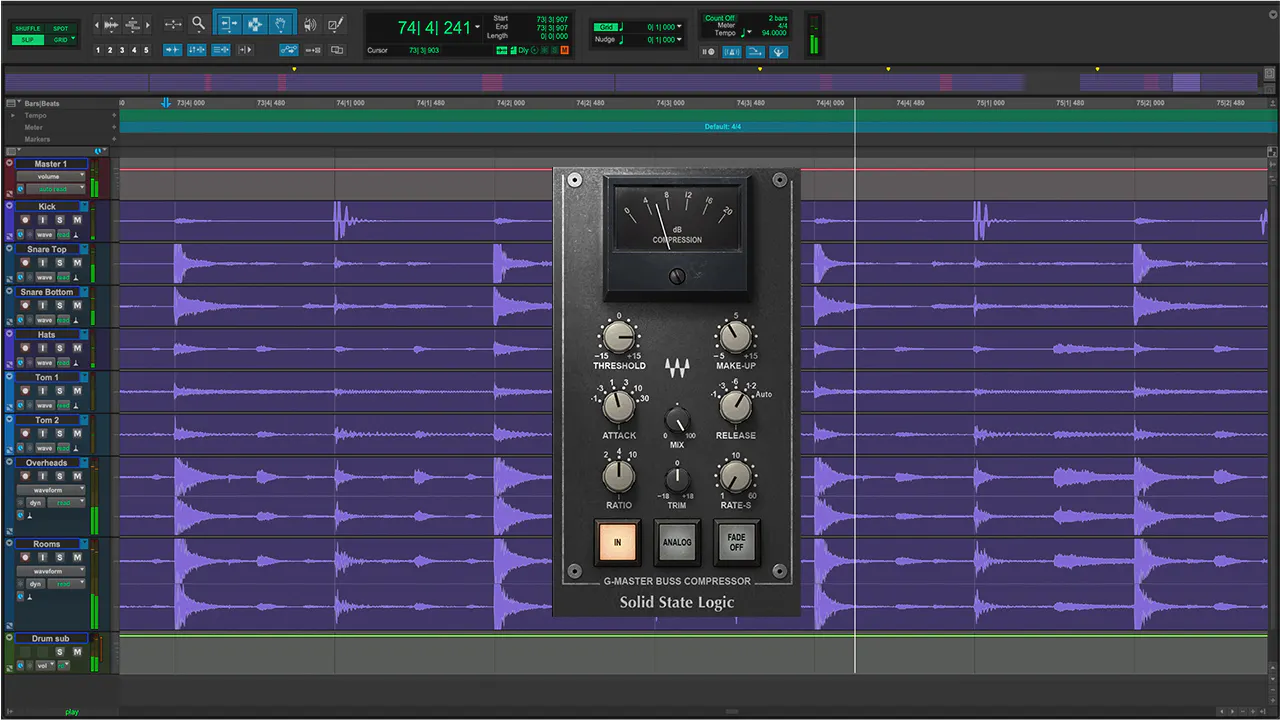
Task: Select the Scrubber speaker tool
Action: (x=310, y=24)
